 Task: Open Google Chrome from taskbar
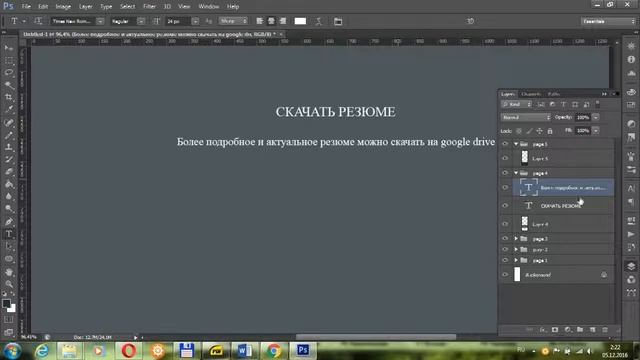click(x=273, y=351)
